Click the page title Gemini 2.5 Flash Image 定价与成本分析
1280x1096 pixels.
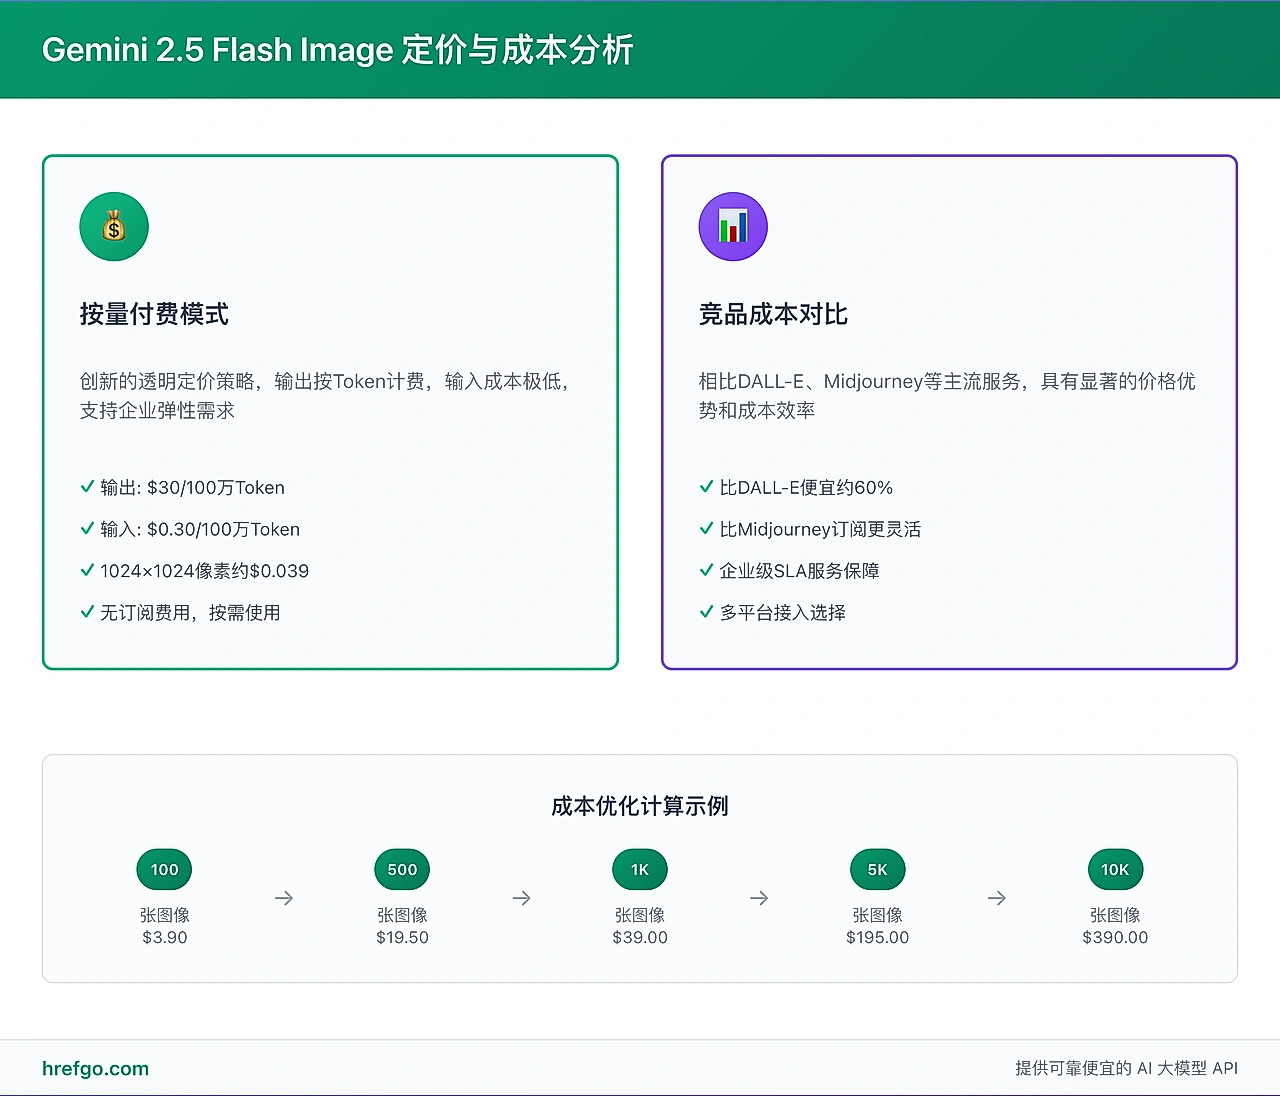pyautogui.click(x=338, y=50)
